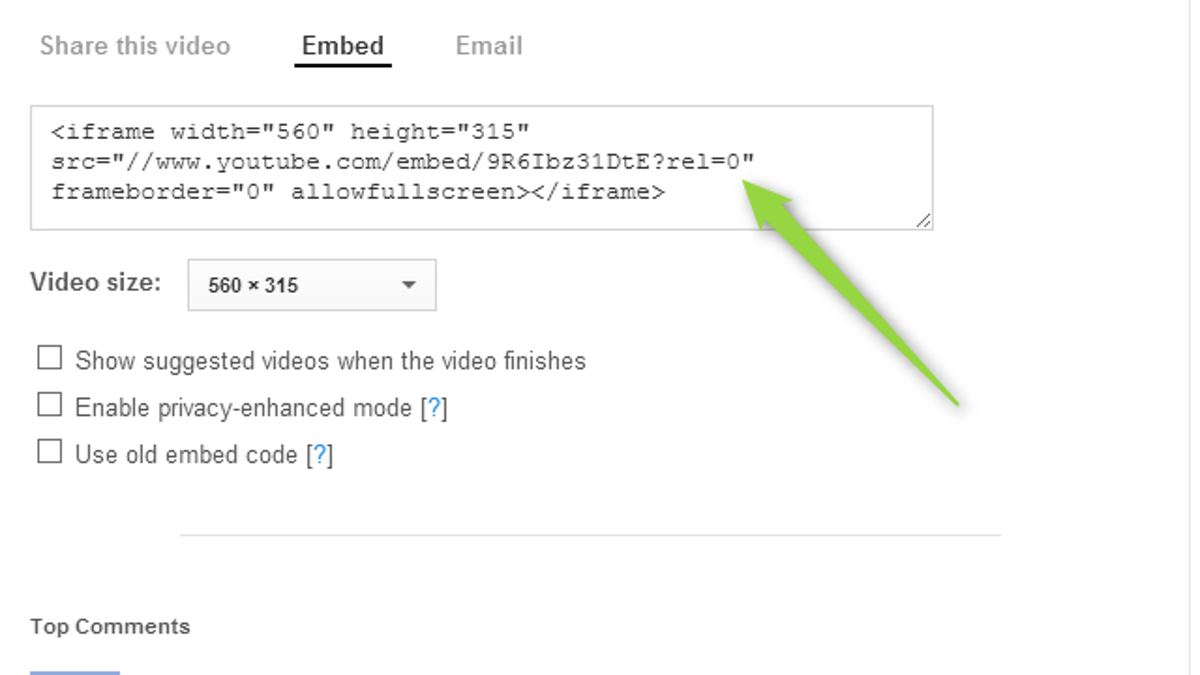The height and width of the screenshot is (675, 1200).
Task: Tick the privacy-enhanced mode checkbox
Action: coord(49,405)
